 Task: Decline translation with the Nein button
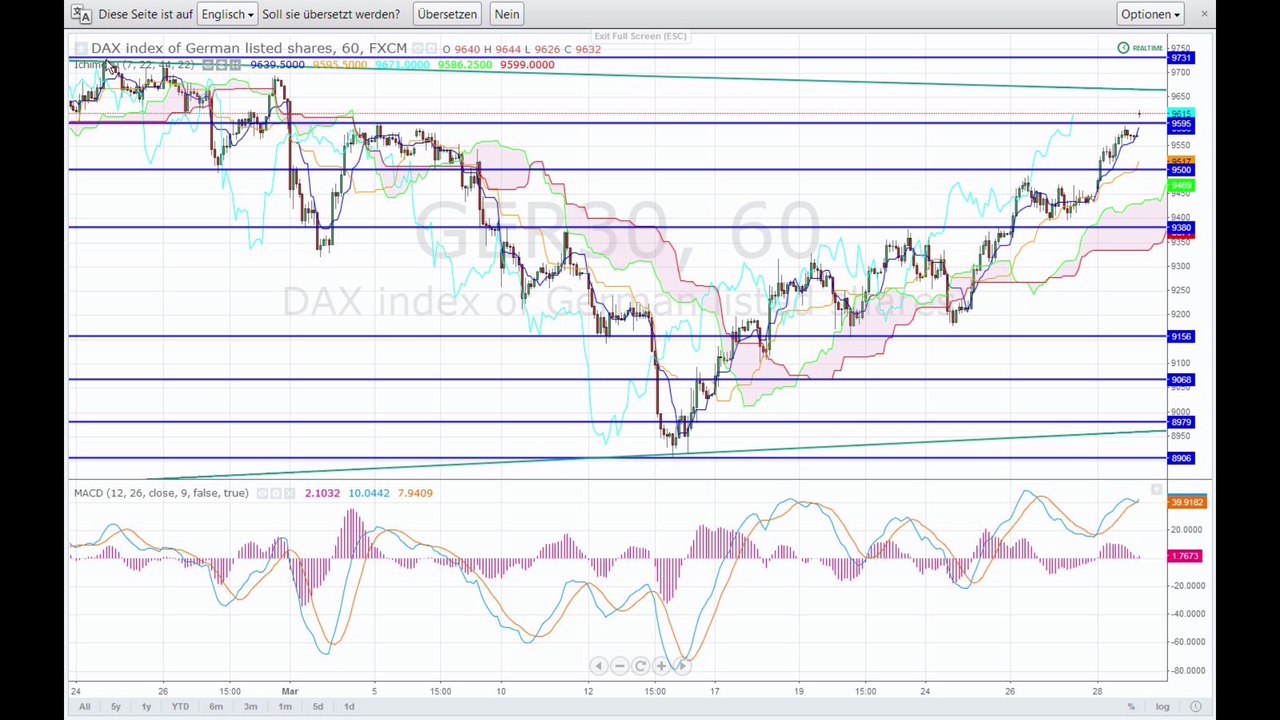(507, 14)
